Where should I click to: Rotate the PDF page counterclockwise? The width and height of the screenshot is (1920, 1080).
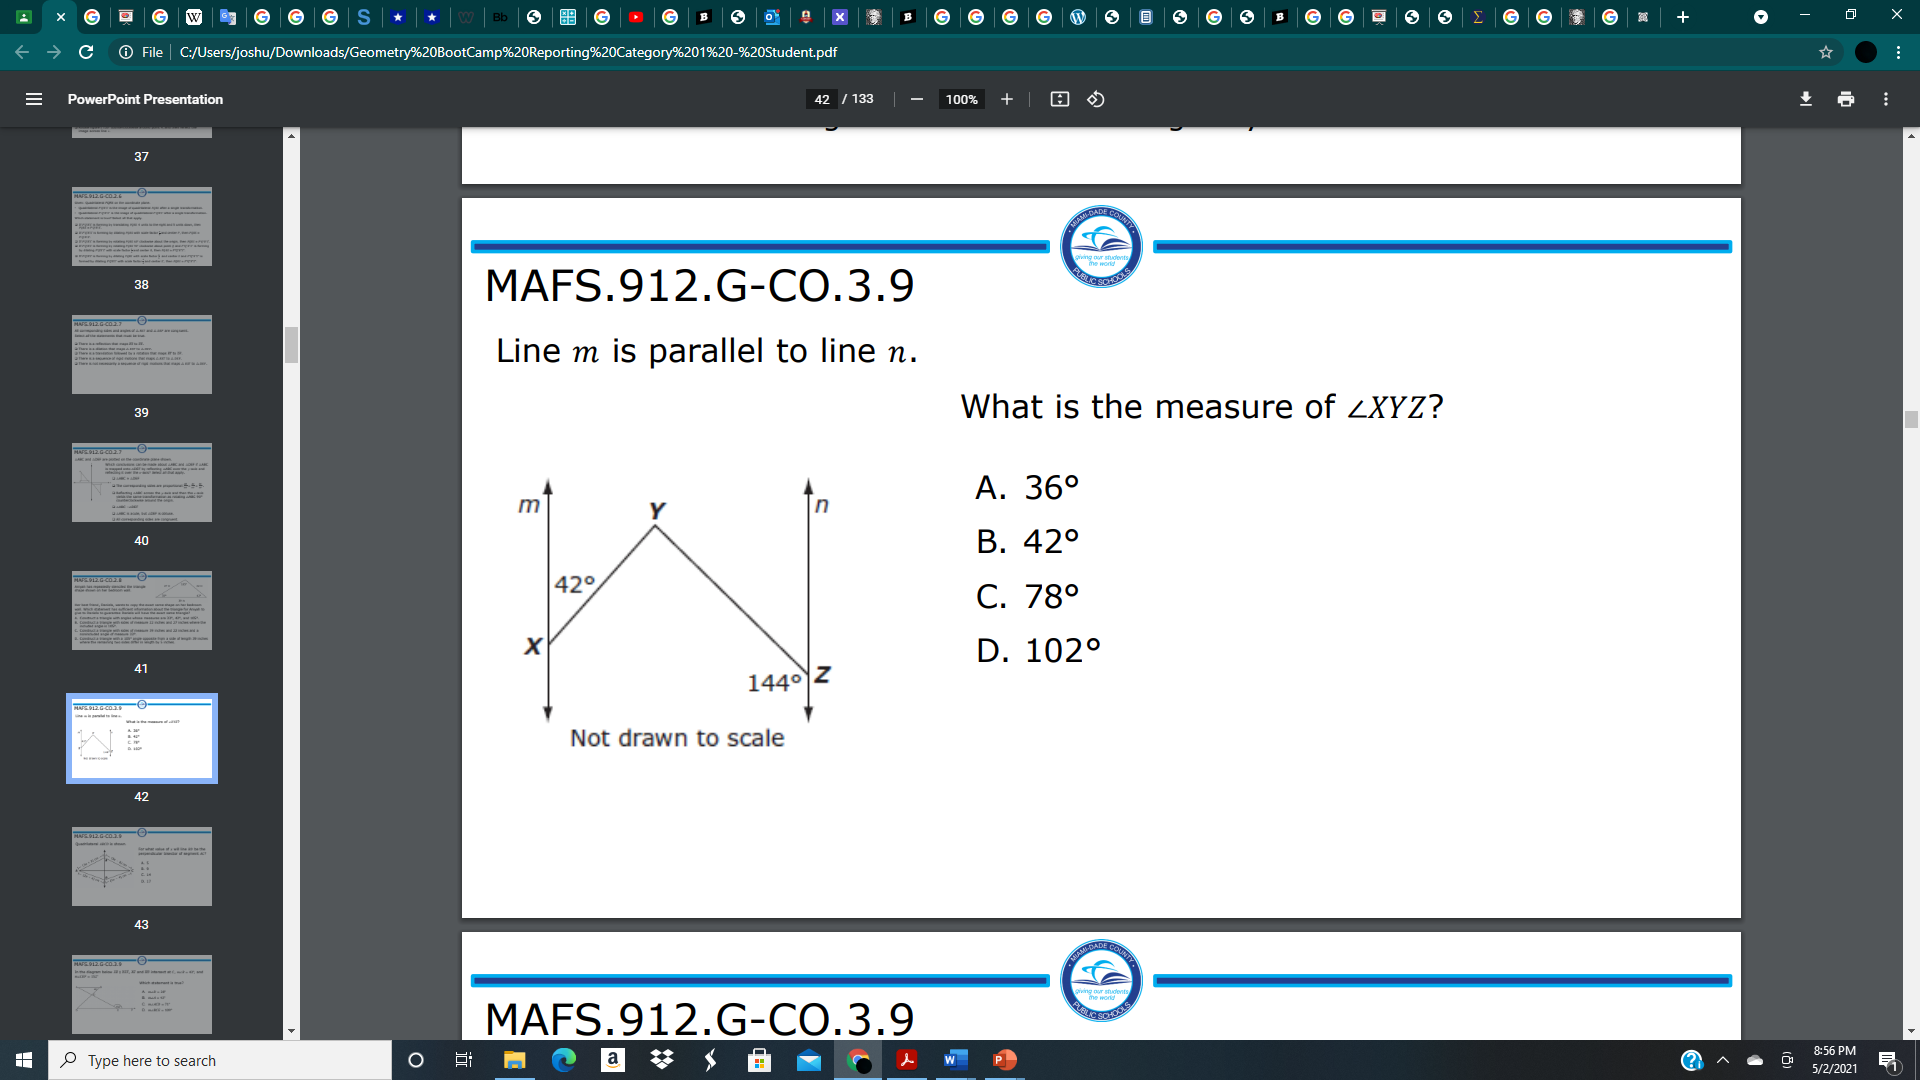[1095, 99]
